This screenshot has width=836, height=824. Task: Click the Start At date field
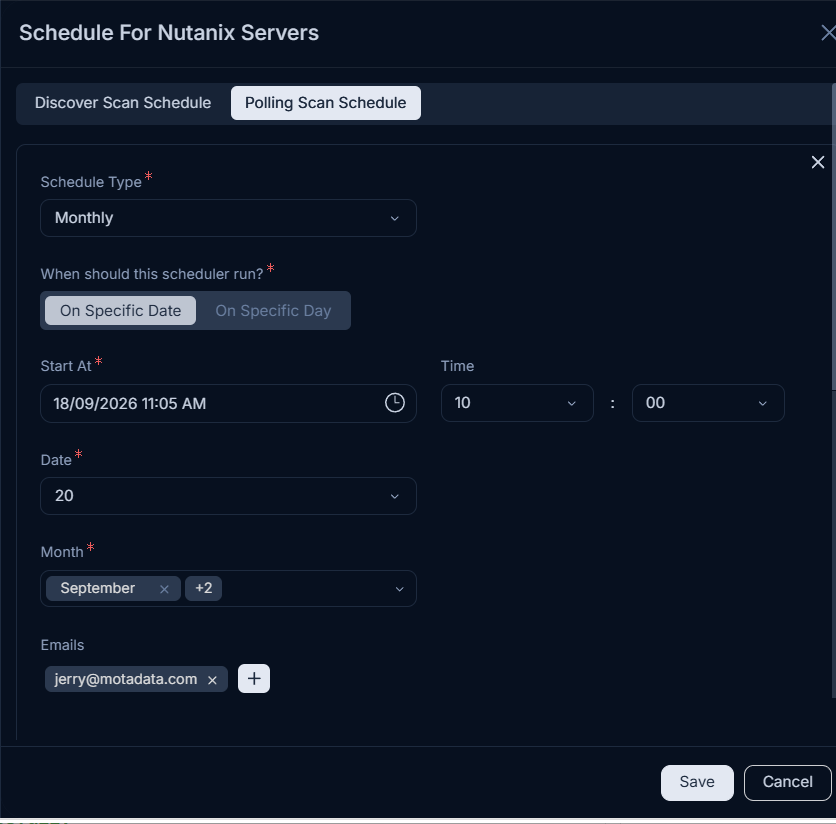point(228,403)
